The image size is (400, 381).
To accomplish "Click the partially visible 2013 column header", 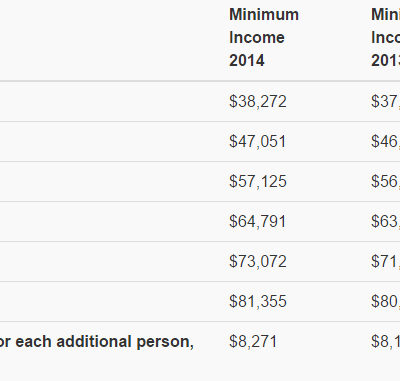I will click(x=386, y=37).
